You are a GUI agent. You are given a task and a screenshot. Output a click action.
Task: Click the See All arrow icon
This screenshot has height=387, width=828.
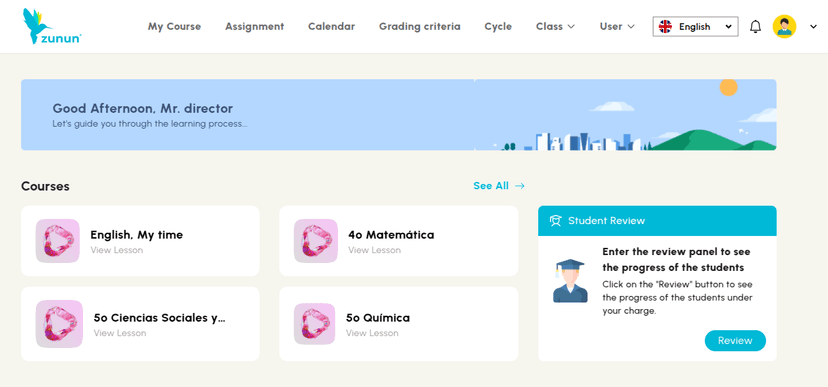click(x=520, y=186)
